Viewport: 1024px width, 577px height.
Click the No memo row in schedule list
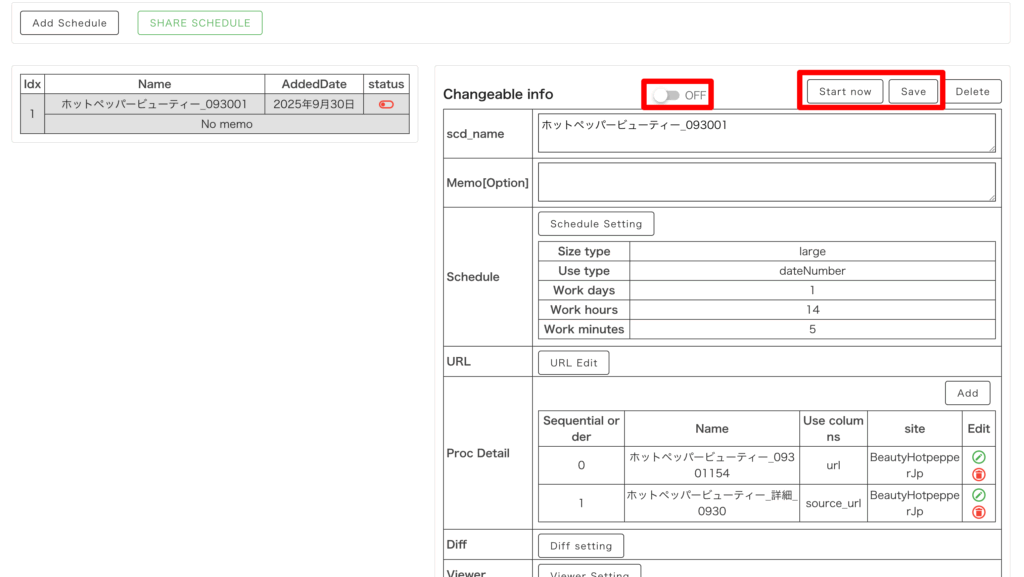(x=226, y=124)
